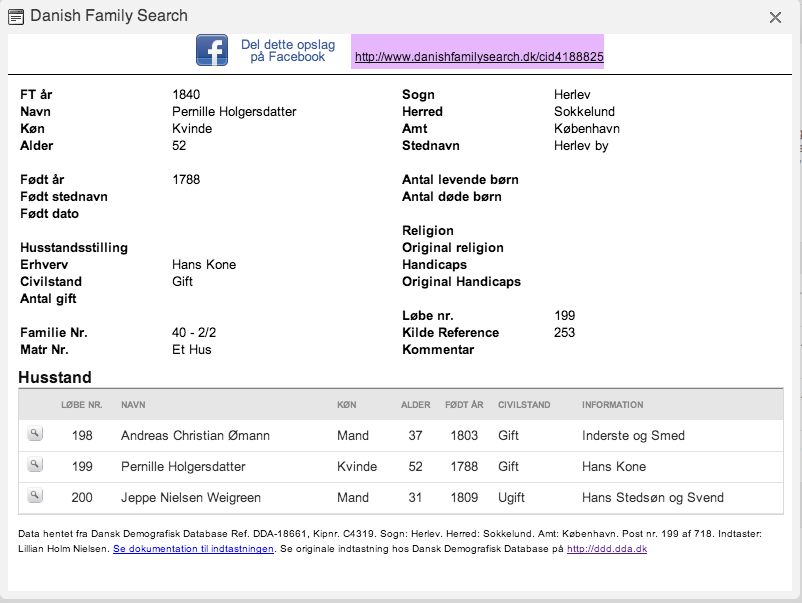The height and width of the screenshot is (603, 802).
Task: Click the Facebook logo icon
Action: click(x=212, y=50)
